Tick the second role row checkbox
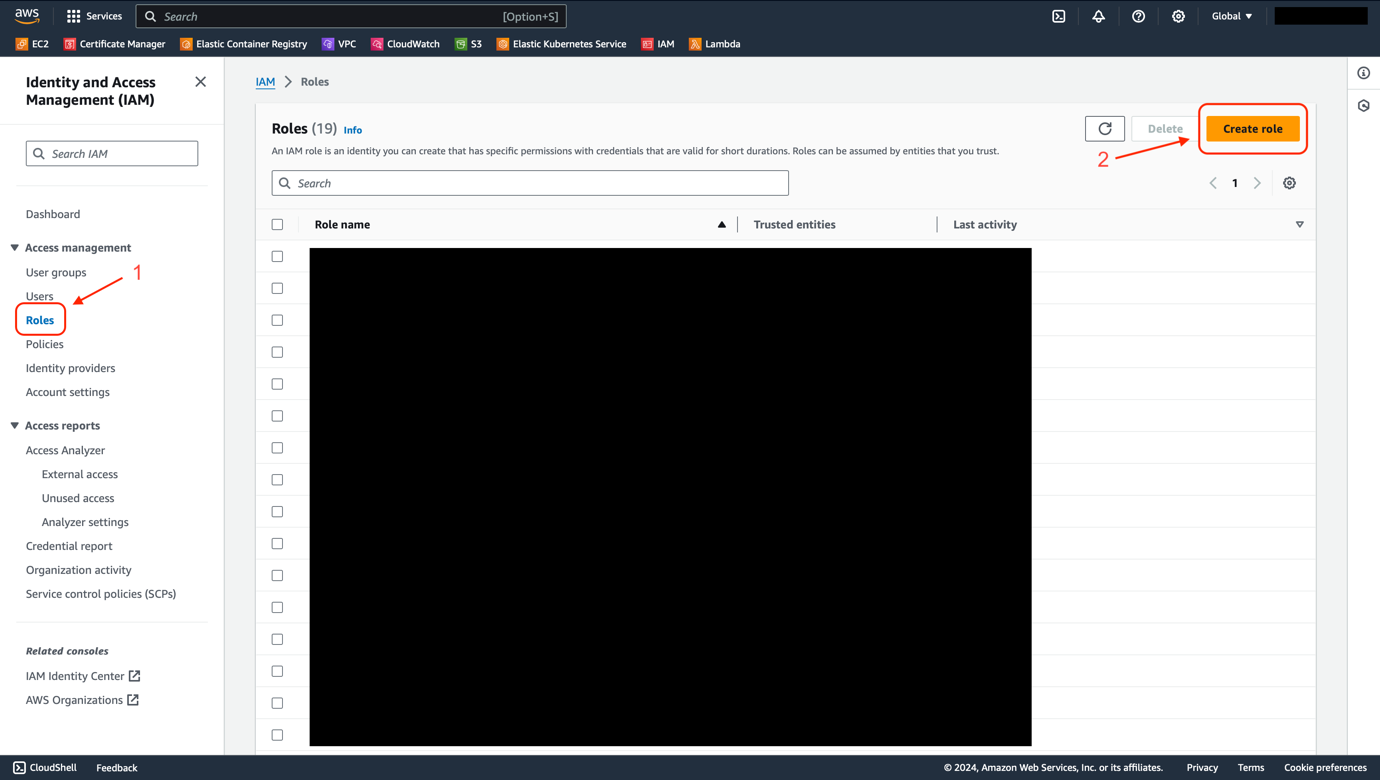 (278, 289)
